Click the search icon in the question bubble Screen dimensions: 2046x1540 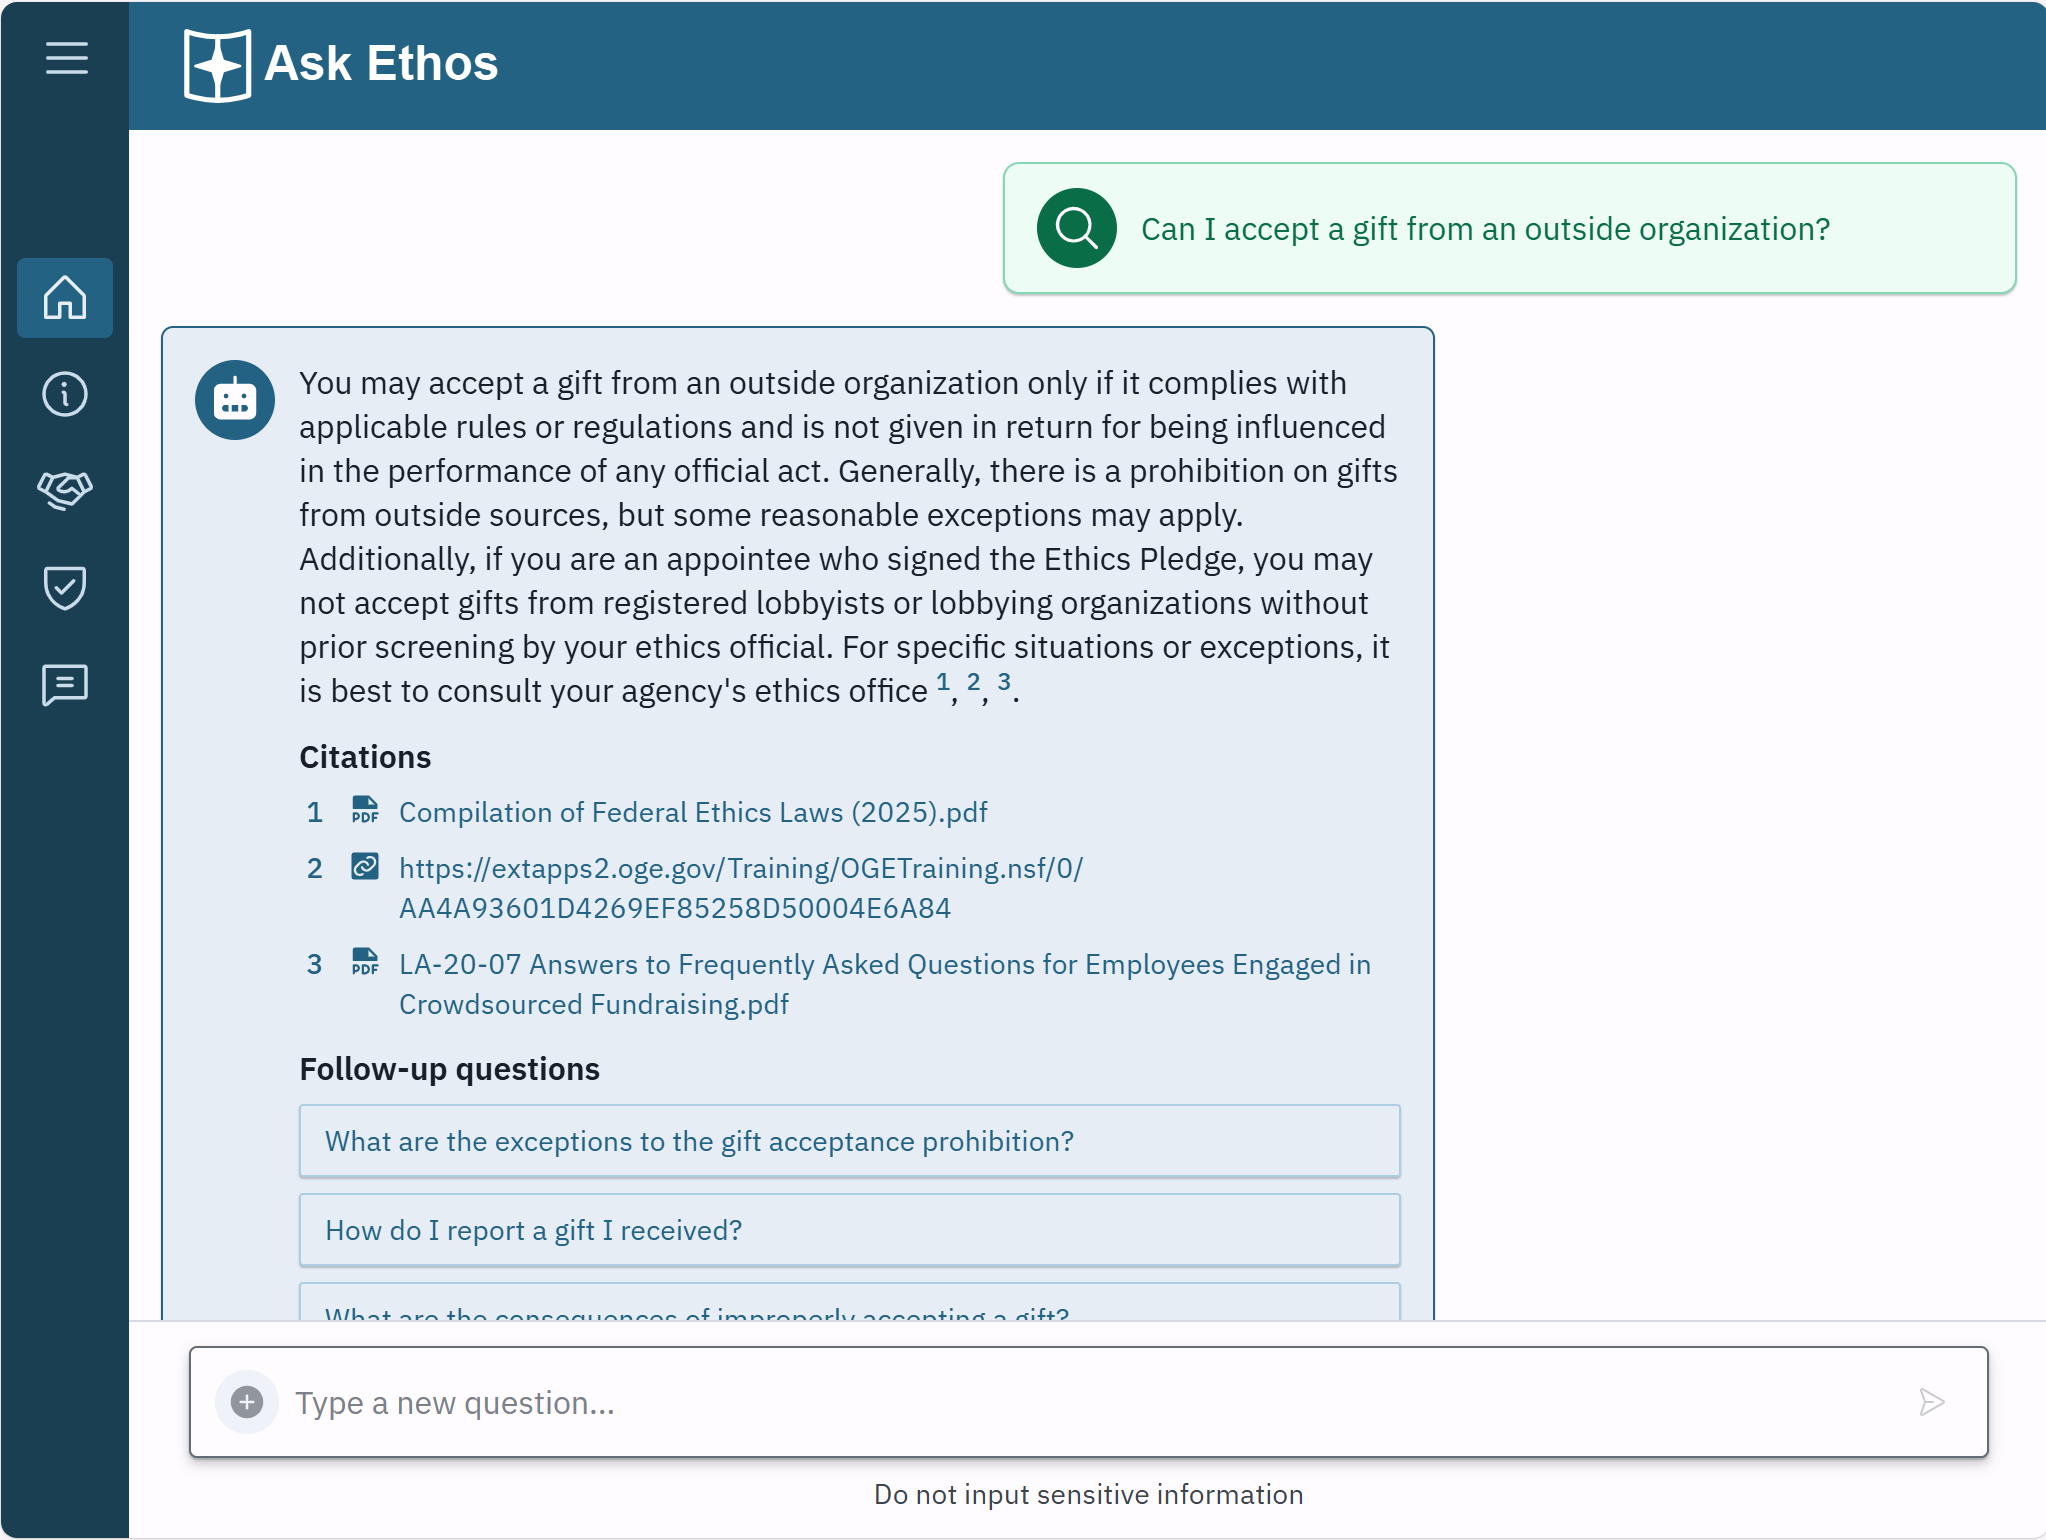(1076, 228)
